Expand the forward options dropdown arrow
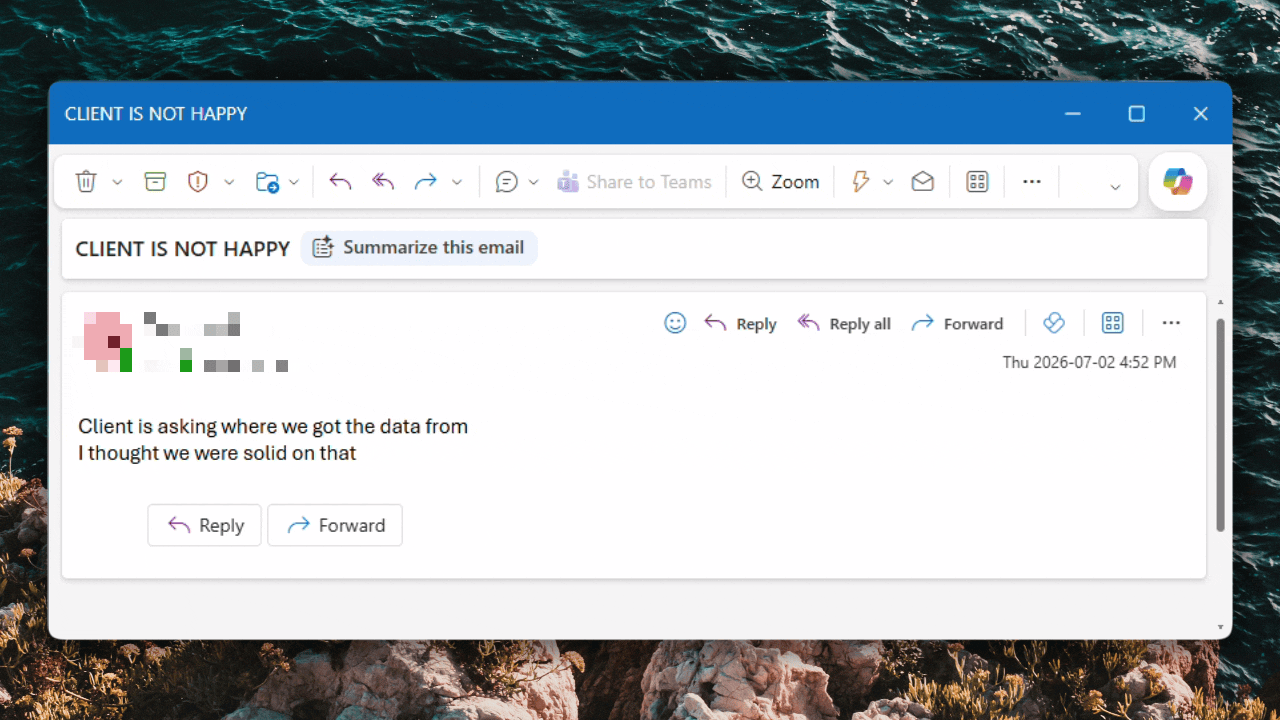This screenshot has height=720, width=1280. [x=457, y=182]
